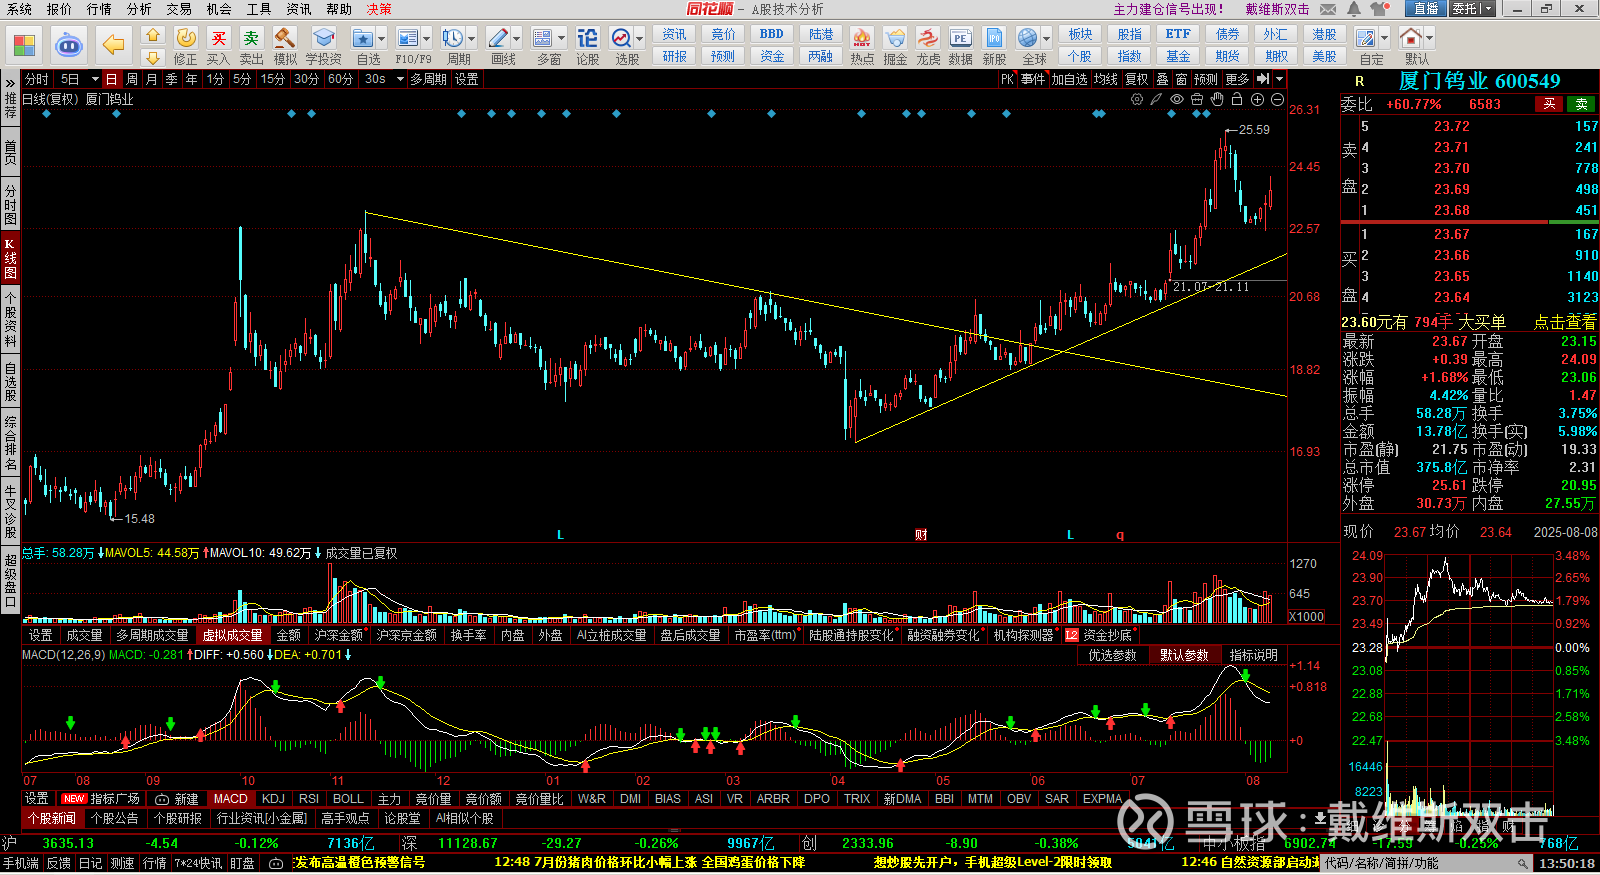Switch to BOLL indicator tab
1600x875 pixels.
(x=348, y=799)
